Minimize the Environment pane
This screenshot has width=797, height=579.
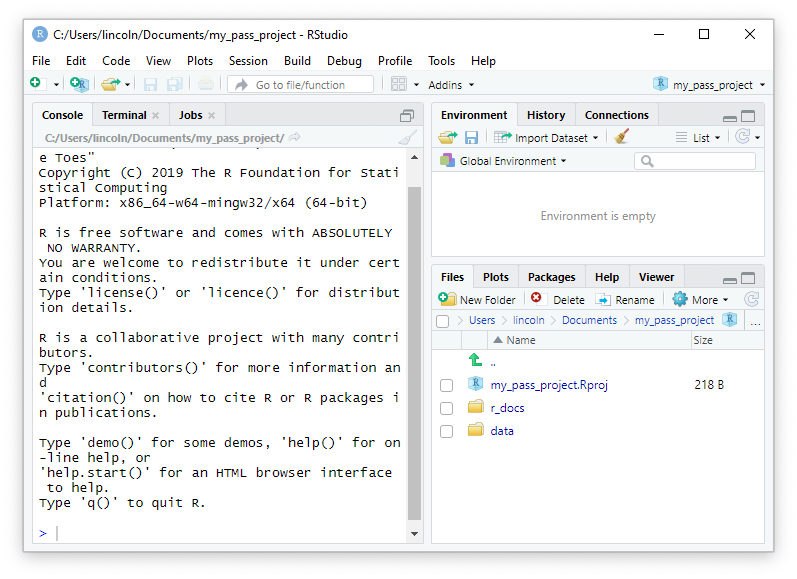[x=730, y=118]
